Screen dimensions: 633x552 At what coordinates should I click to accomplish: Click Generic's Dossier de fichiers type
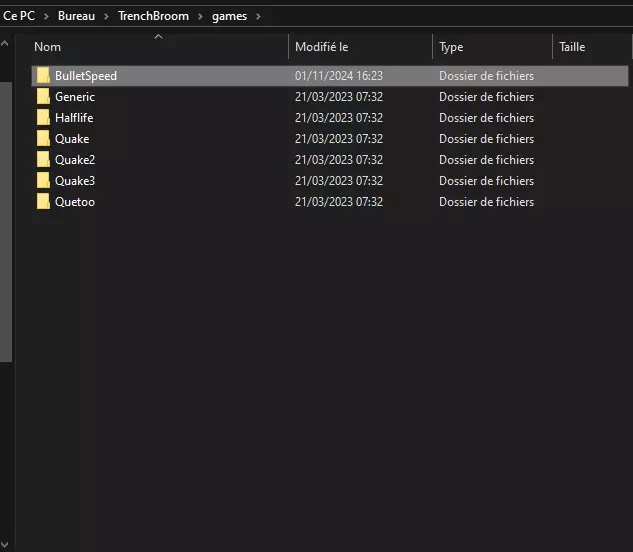[x=486, y=97]
